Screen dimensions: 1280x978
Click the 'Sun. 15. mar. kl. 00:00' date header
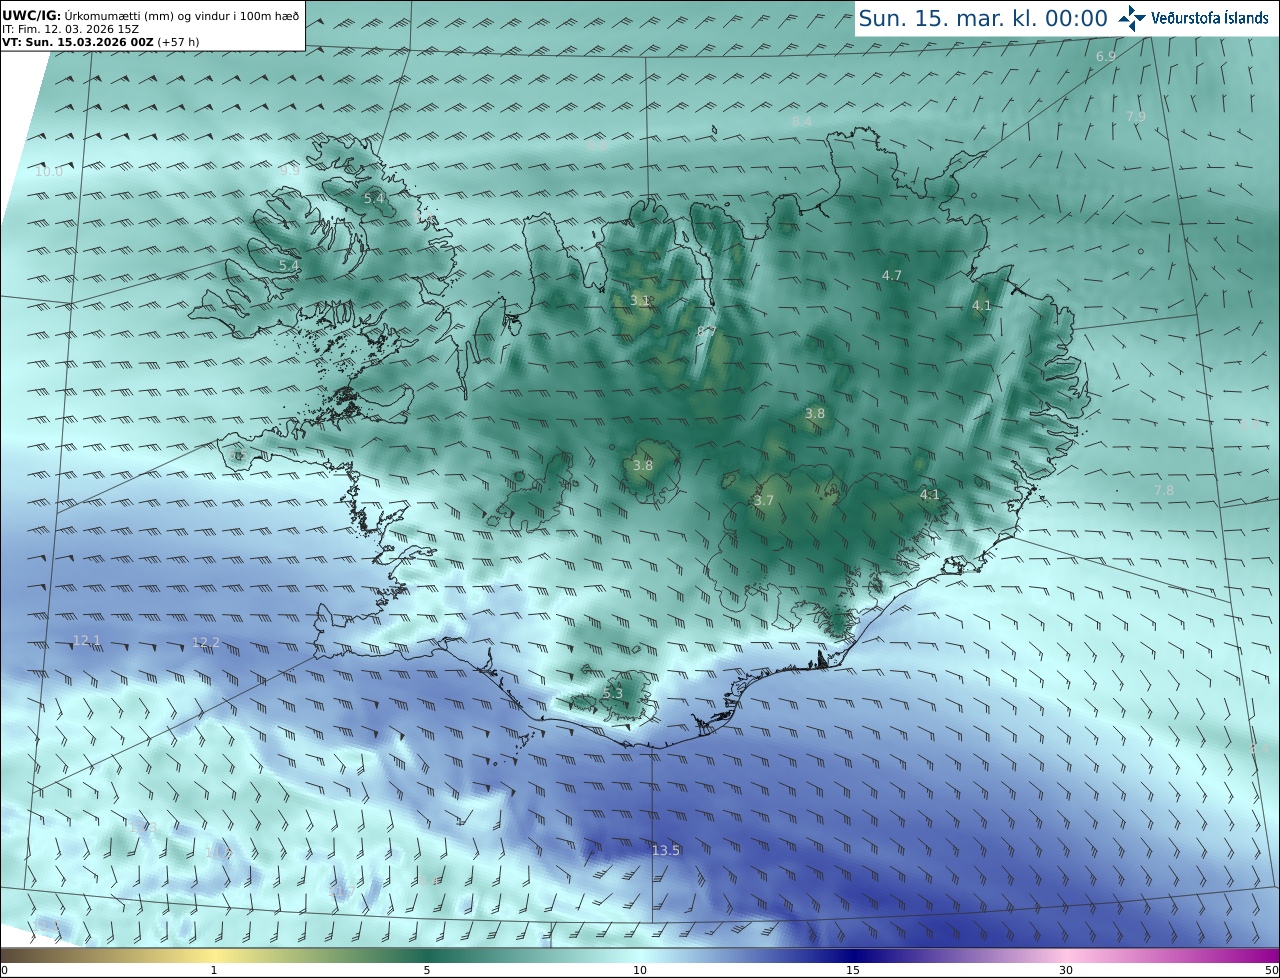click(983, 18)
